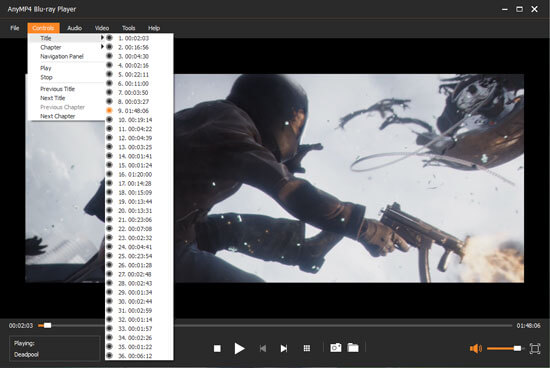Viewport: 550px width, 368px height.
Task: Choose Navigation Panel in Controls menu
Action: coord(62,56)
